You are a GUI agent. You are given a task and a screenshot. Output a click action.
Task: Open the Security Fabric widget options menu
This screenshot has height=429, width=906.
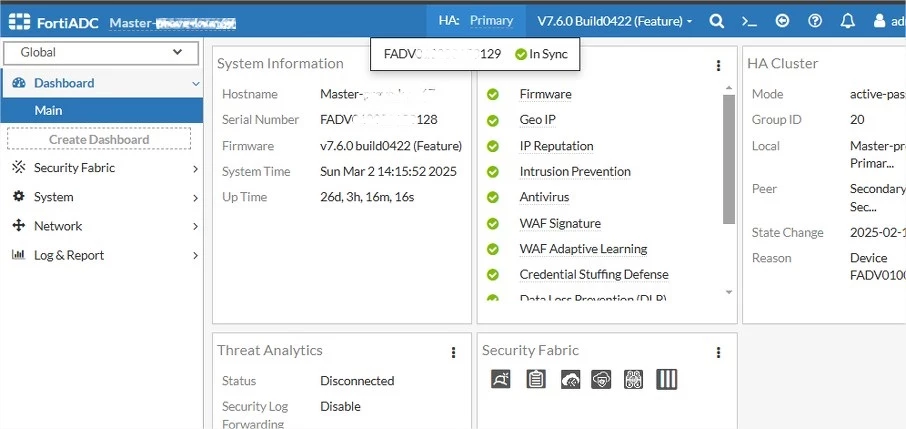tap(718, 352)
